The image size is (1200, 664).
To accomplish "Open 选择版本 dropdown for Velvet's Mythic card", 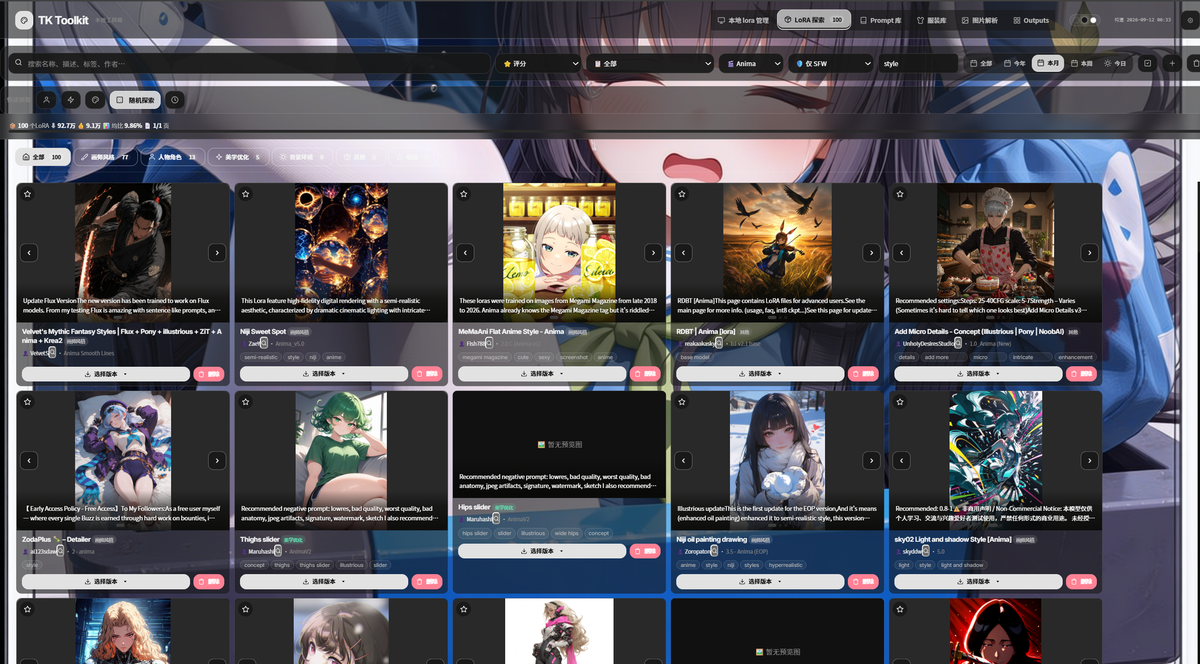I will (105, 374).
